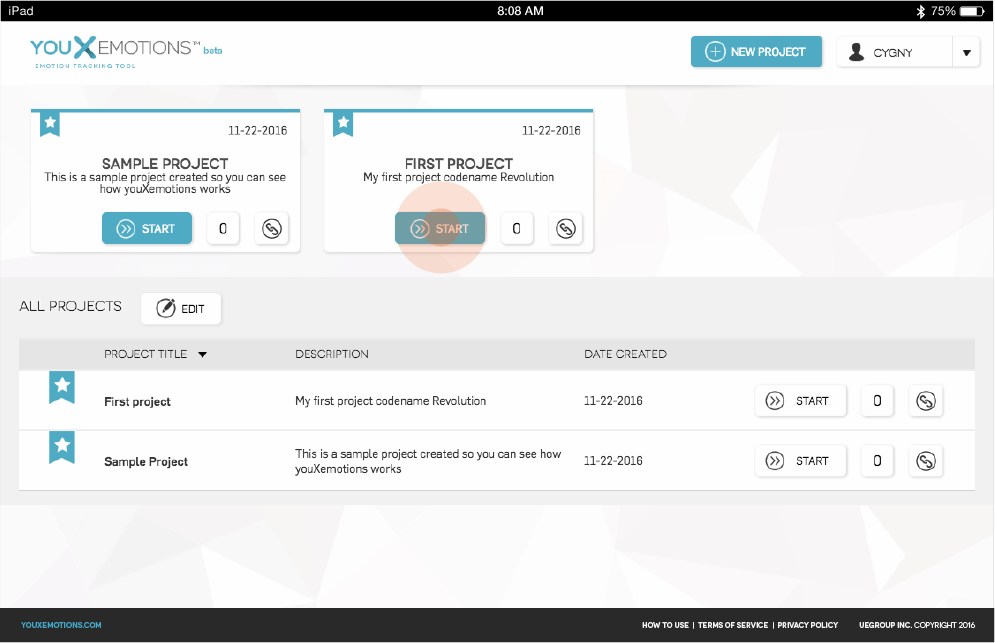
Task: Start First Project from its card
Action: pos(440,229)
